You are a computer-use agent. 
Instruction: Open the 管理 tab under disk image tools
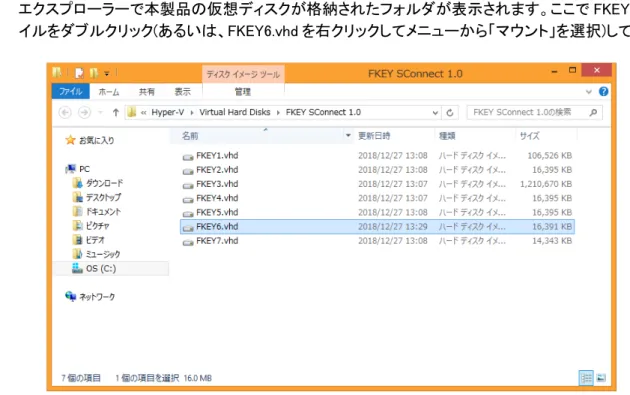[x=243, y=92]
